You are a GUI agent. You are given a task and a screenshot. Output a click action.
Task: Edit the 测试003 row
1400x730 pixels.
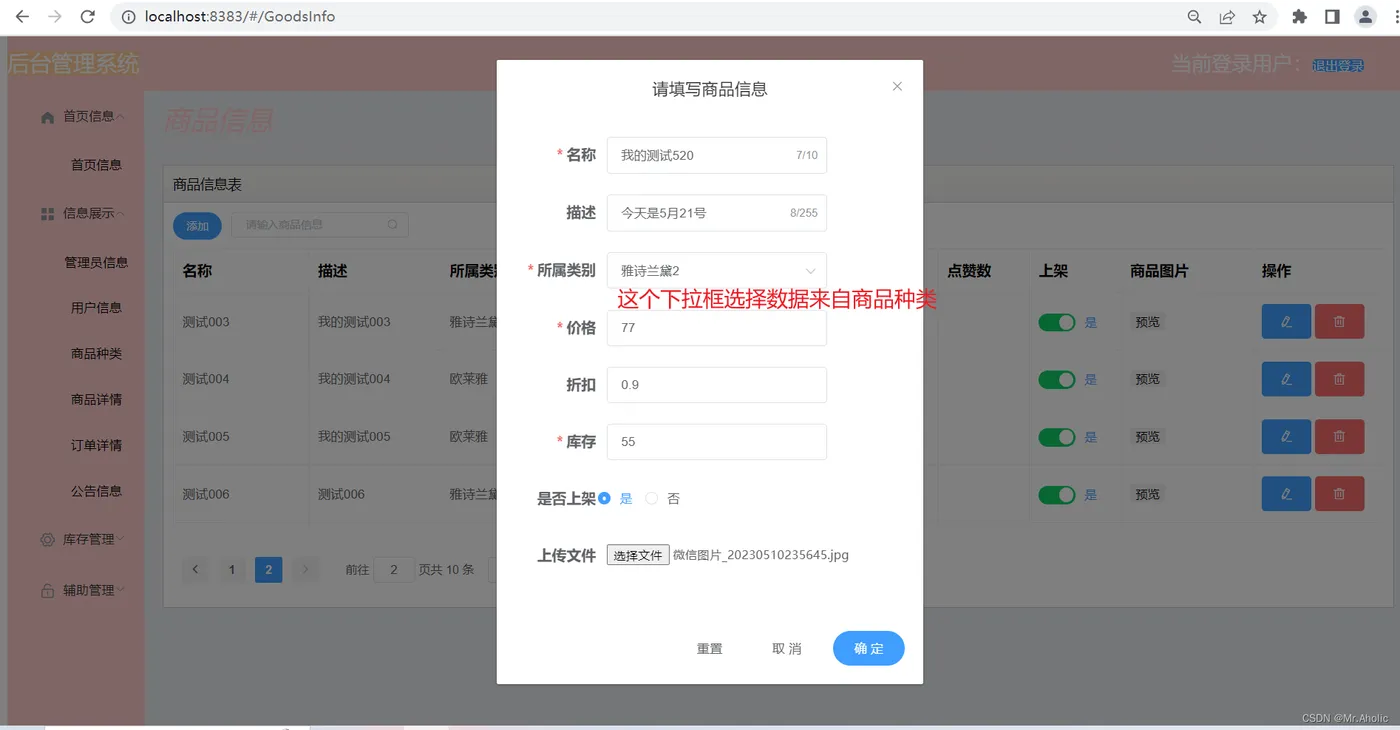pos(1286,322)
